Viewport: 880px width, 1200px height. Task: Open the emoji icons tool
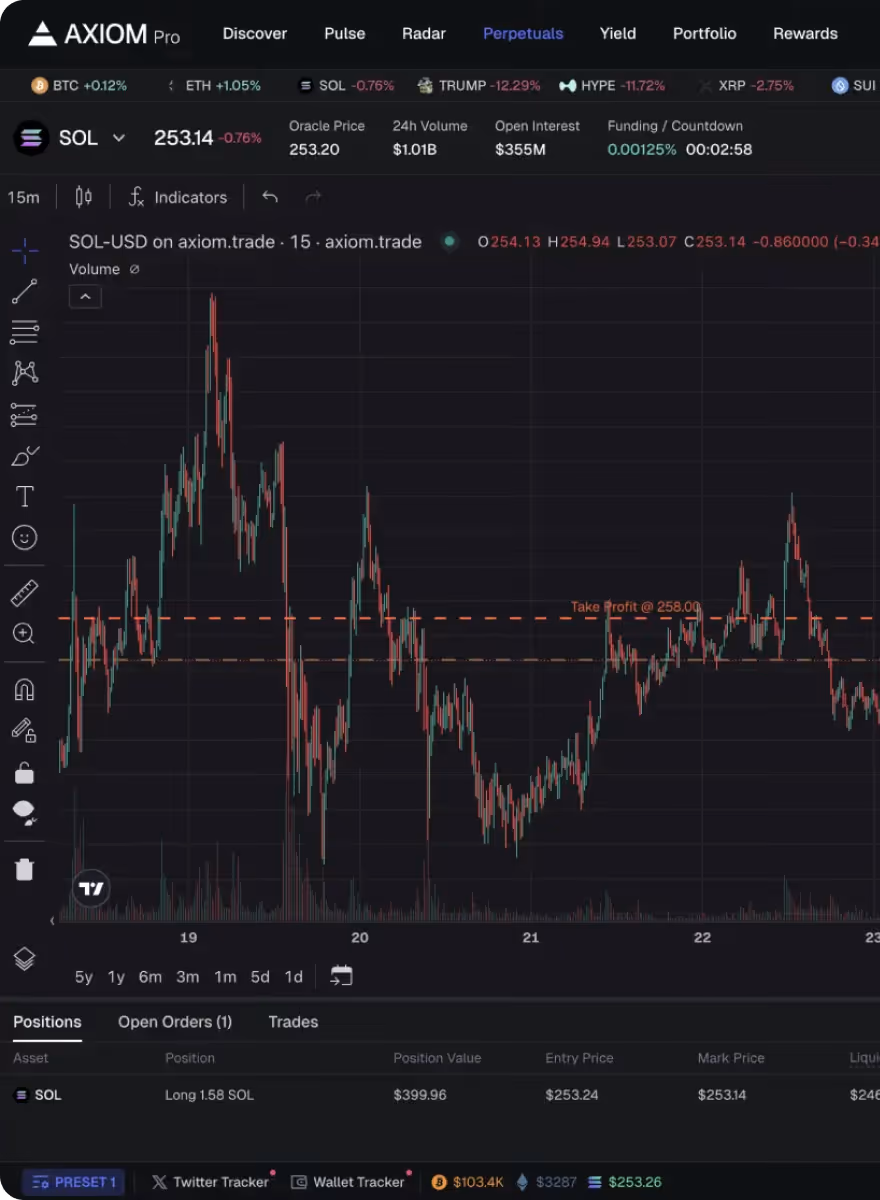(25, 538)
